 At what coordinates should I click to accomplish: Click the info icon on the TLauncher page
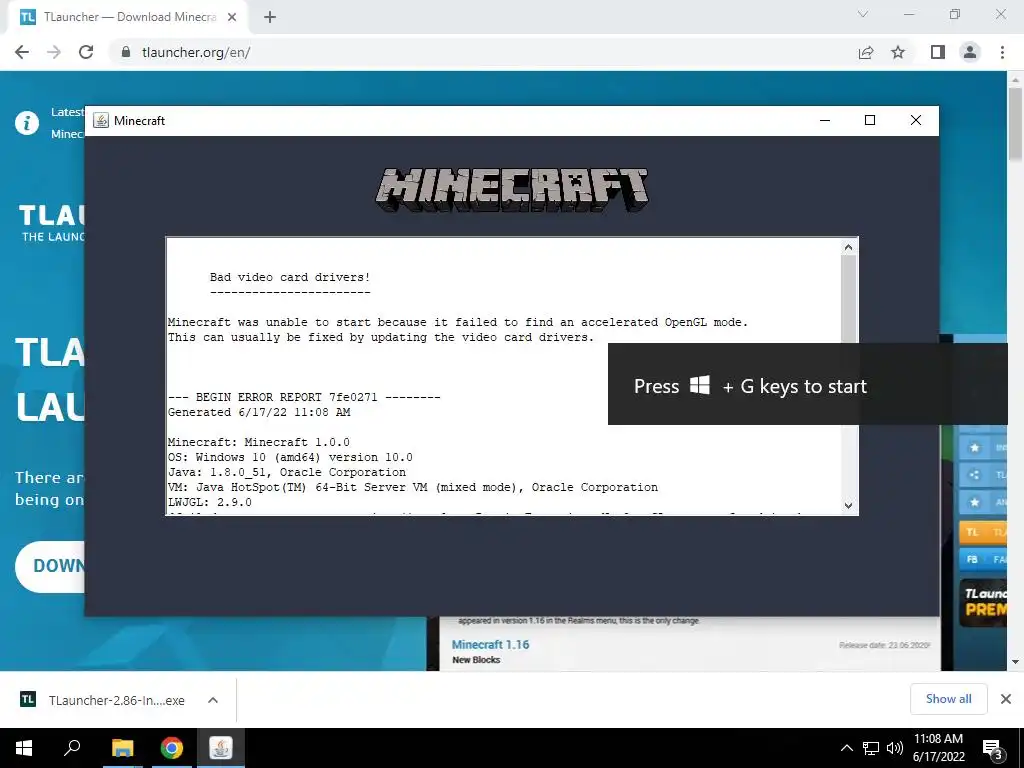coord(27,123)
